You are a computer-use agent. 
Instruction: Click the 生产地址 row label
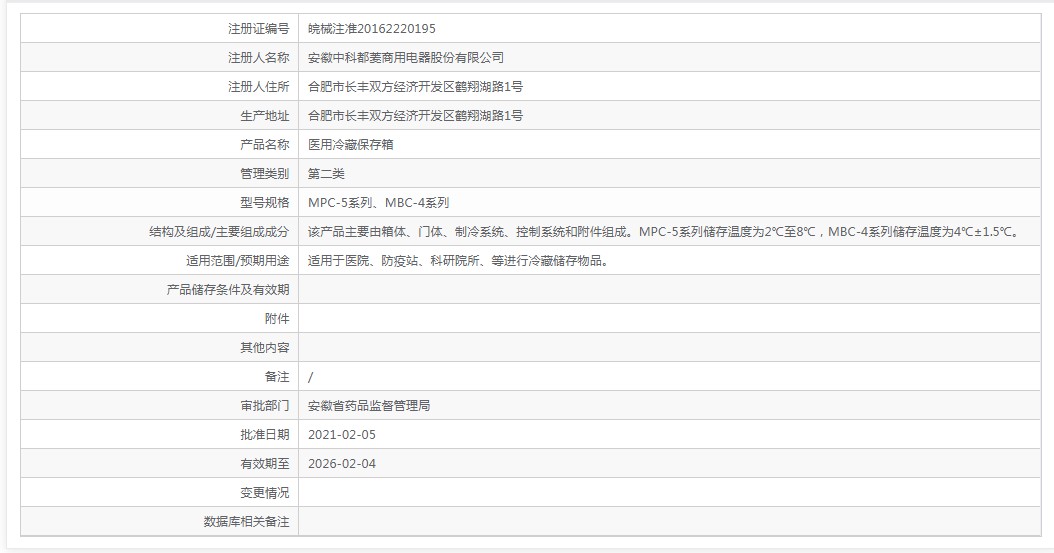coord(264,116)
